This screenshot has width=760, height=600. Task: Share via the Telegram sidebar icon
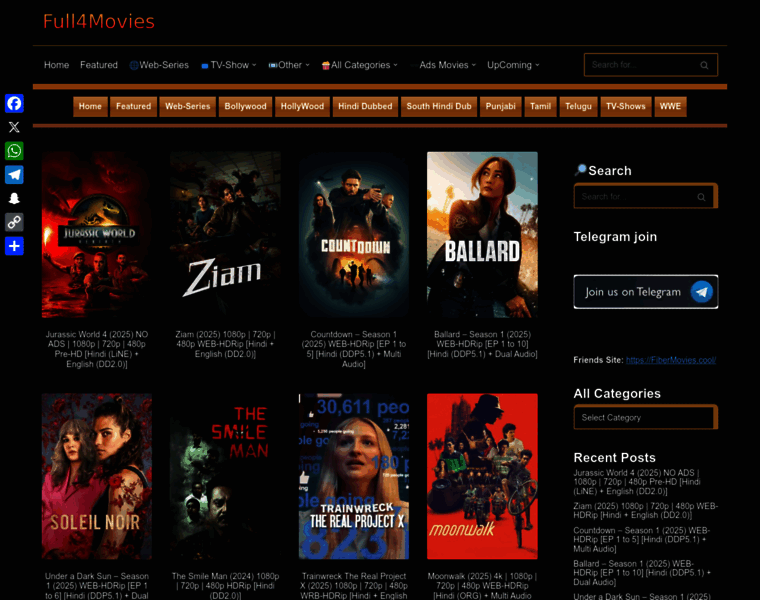click(x=14, y=174)
